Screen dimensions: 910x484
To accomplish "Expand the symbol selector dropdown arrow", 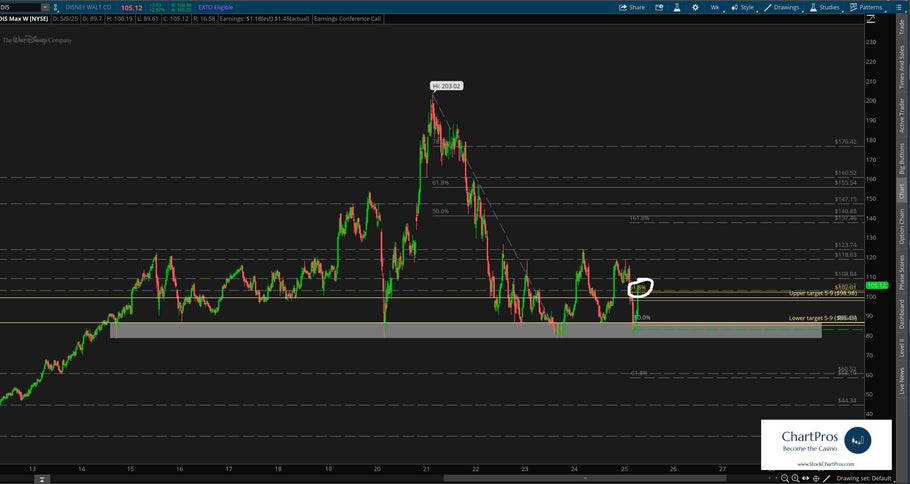I will pyautogui.click(x=45, y=8).
